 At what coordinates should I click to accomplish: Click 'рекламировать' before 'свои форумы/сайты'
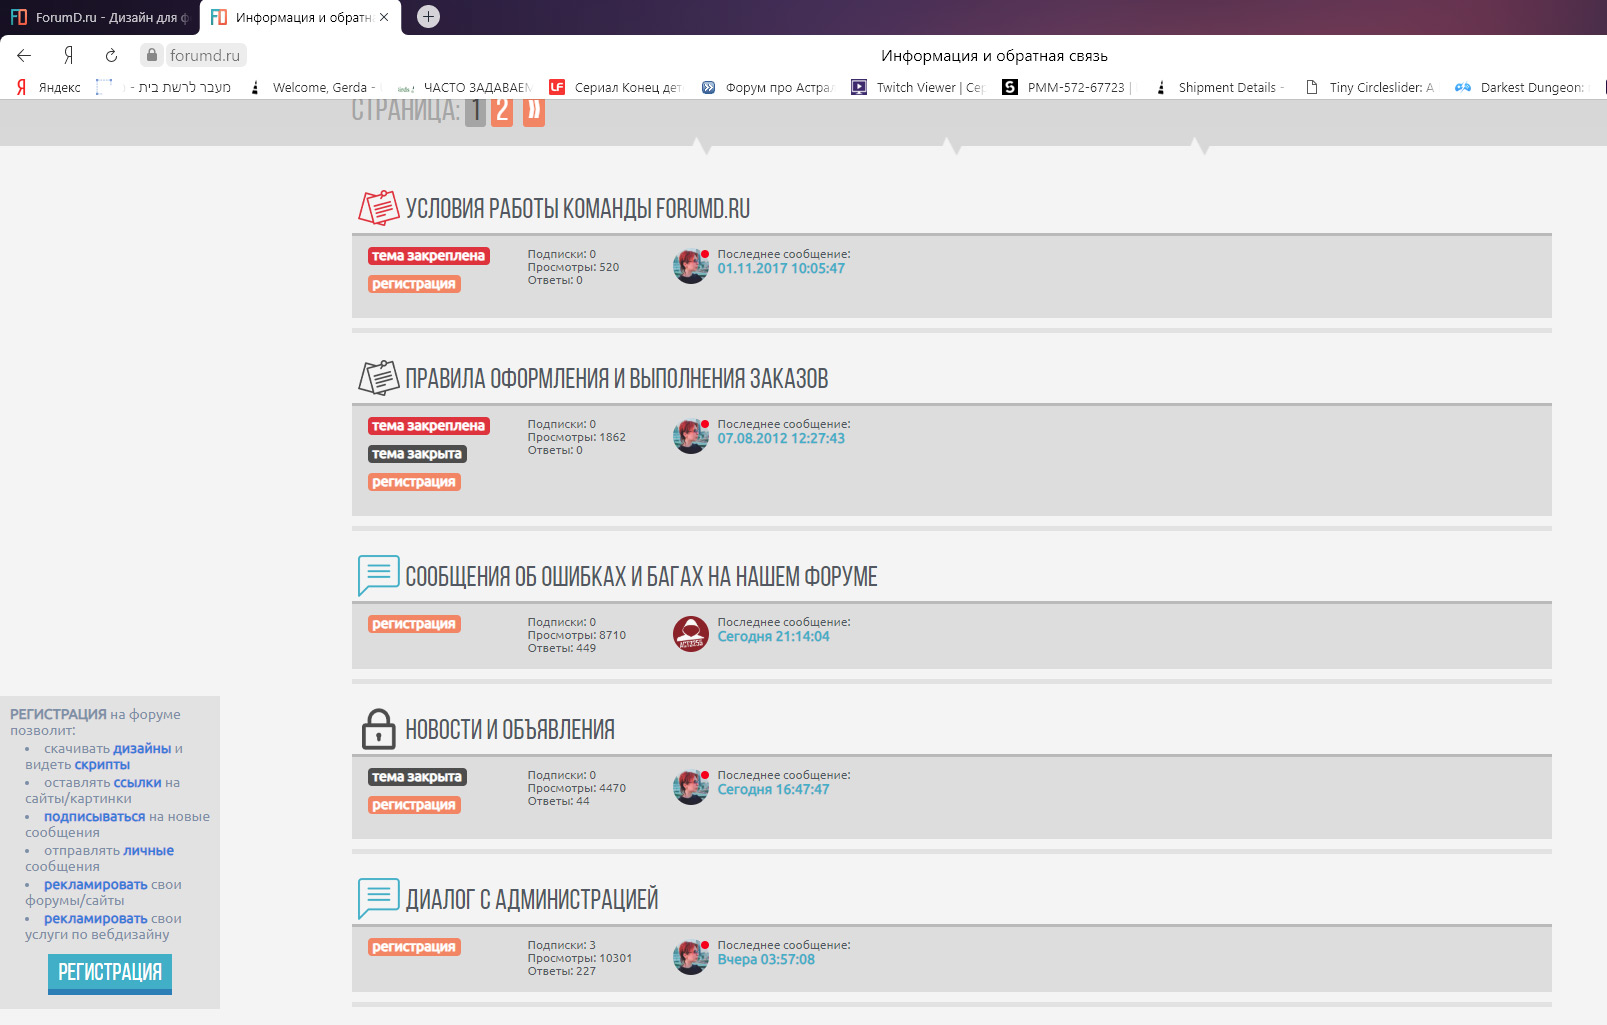tap(95, 885)
